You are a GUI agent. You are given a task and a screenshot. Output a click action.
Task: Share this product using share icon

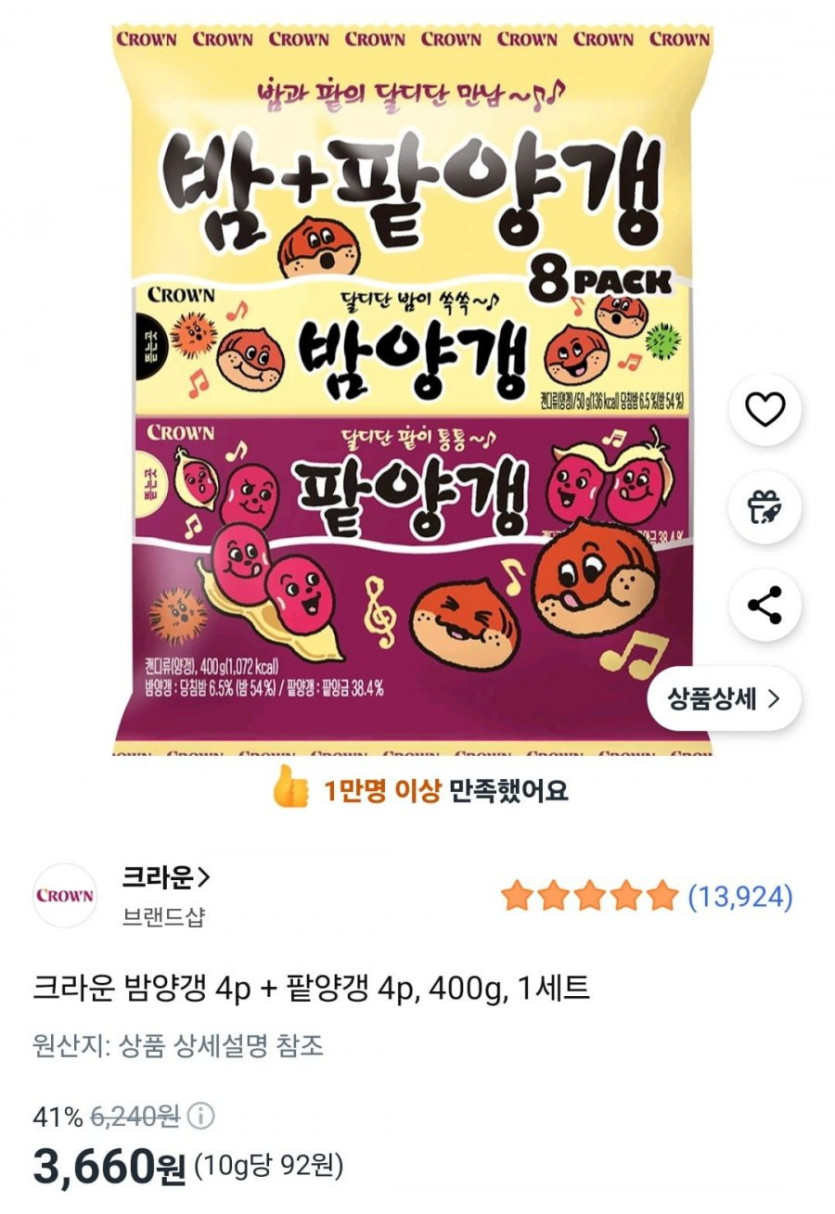tap(765, 605)
